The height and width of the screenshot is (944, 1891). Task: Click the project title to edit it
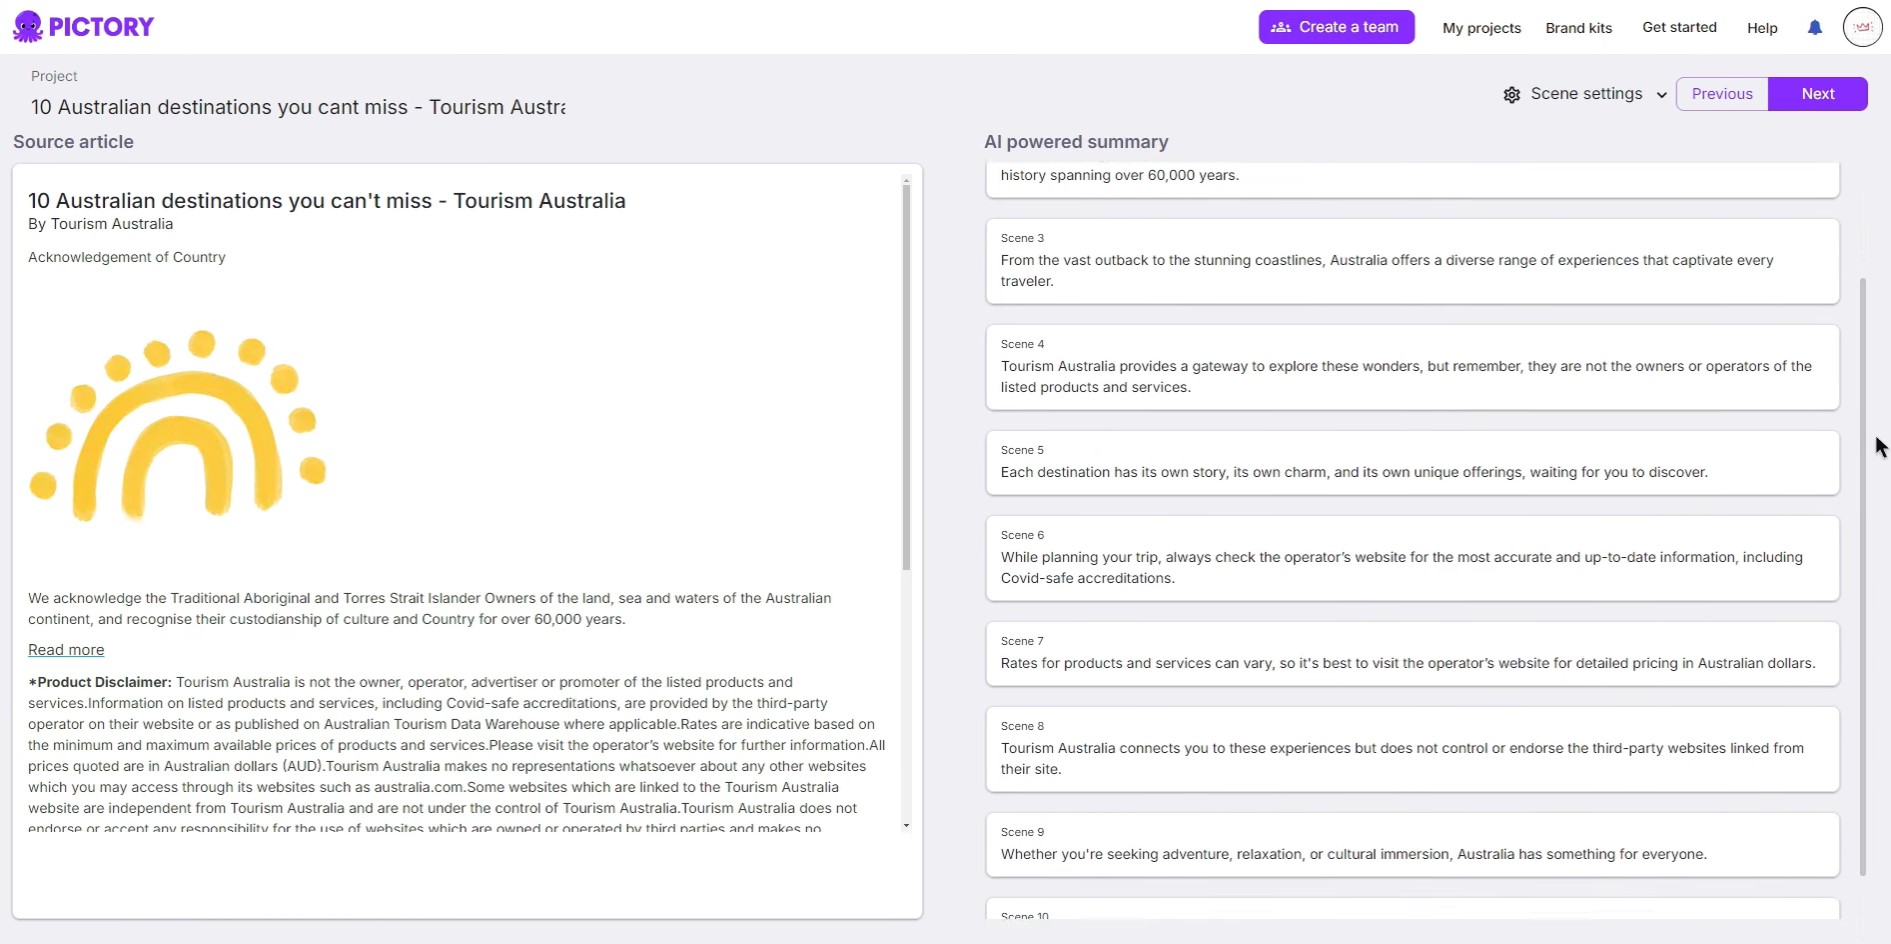coord(297,107)
